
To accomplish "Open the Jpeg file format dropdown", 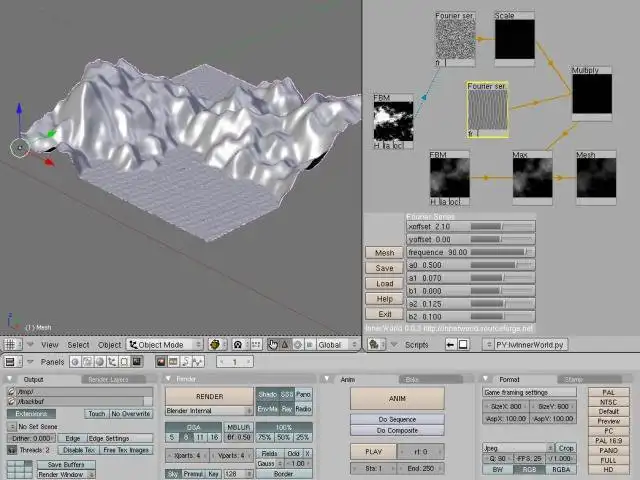I will pyautogui.click(x=518, y=448).
